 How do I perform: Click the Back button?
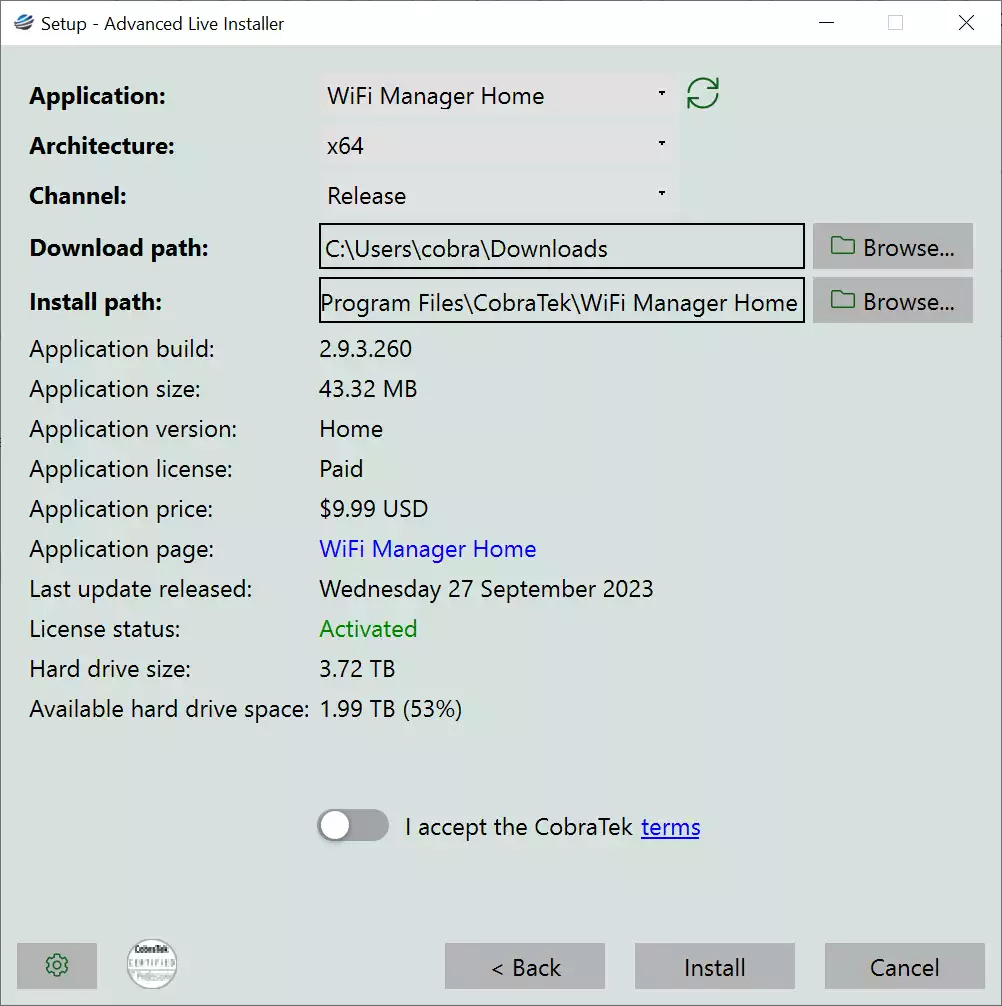(x=525, y=966)
